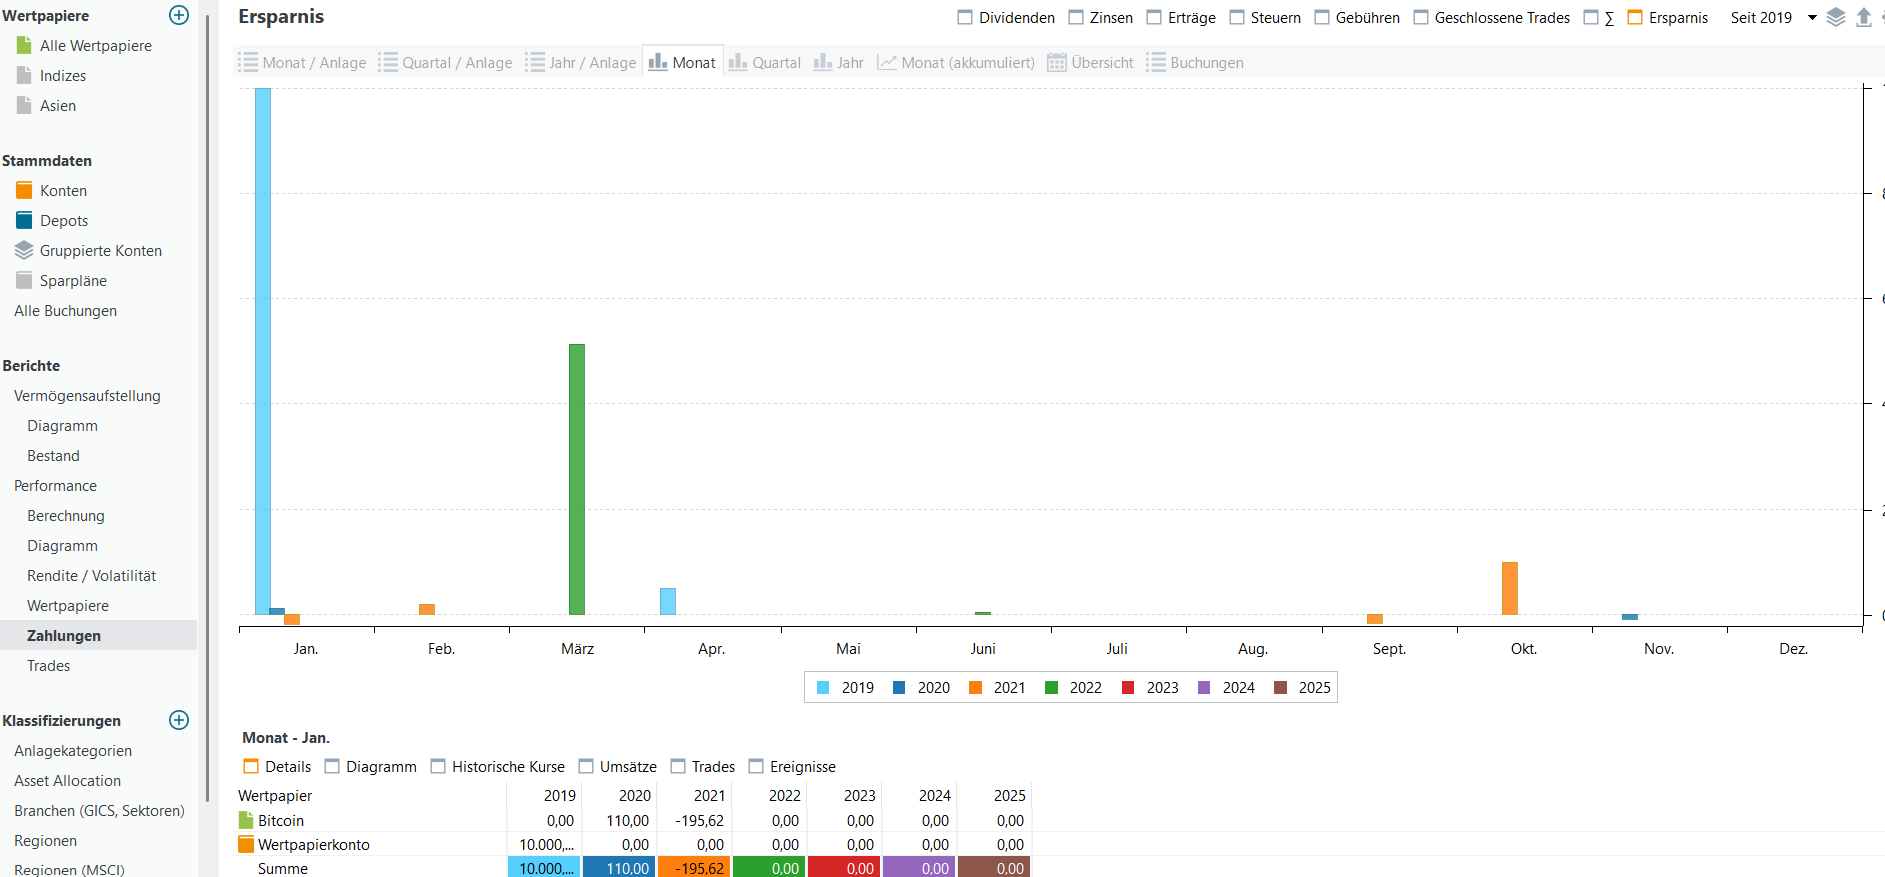Click the Gruppierte Konten layers icon
This screenshot has width=1885, height=877.
click(x=24, y=250)
